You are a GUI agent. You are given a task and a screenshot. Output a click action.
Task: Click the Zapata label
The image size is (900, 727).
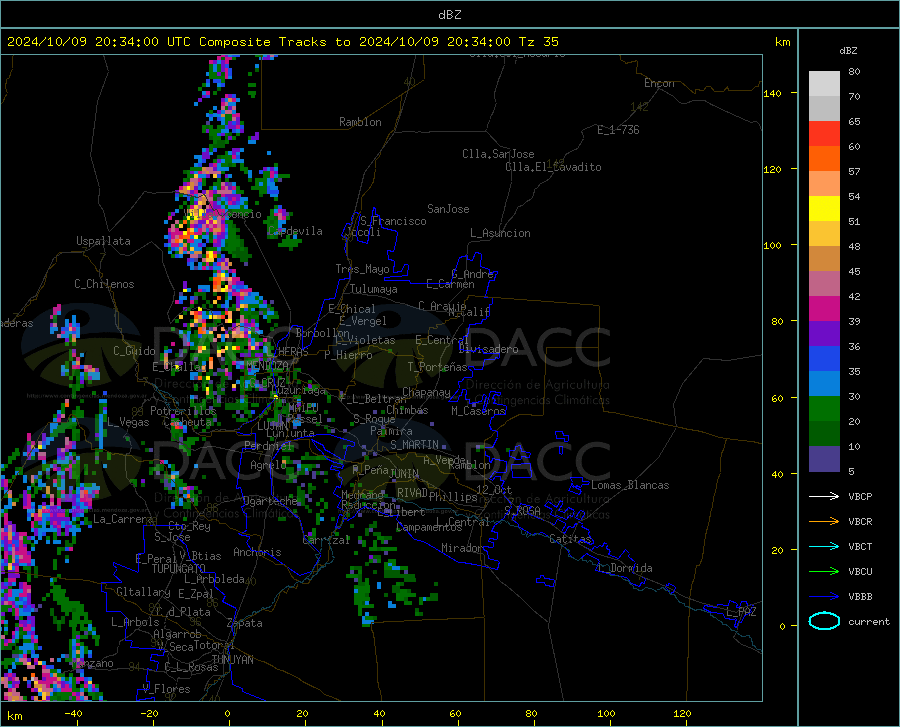245,623
